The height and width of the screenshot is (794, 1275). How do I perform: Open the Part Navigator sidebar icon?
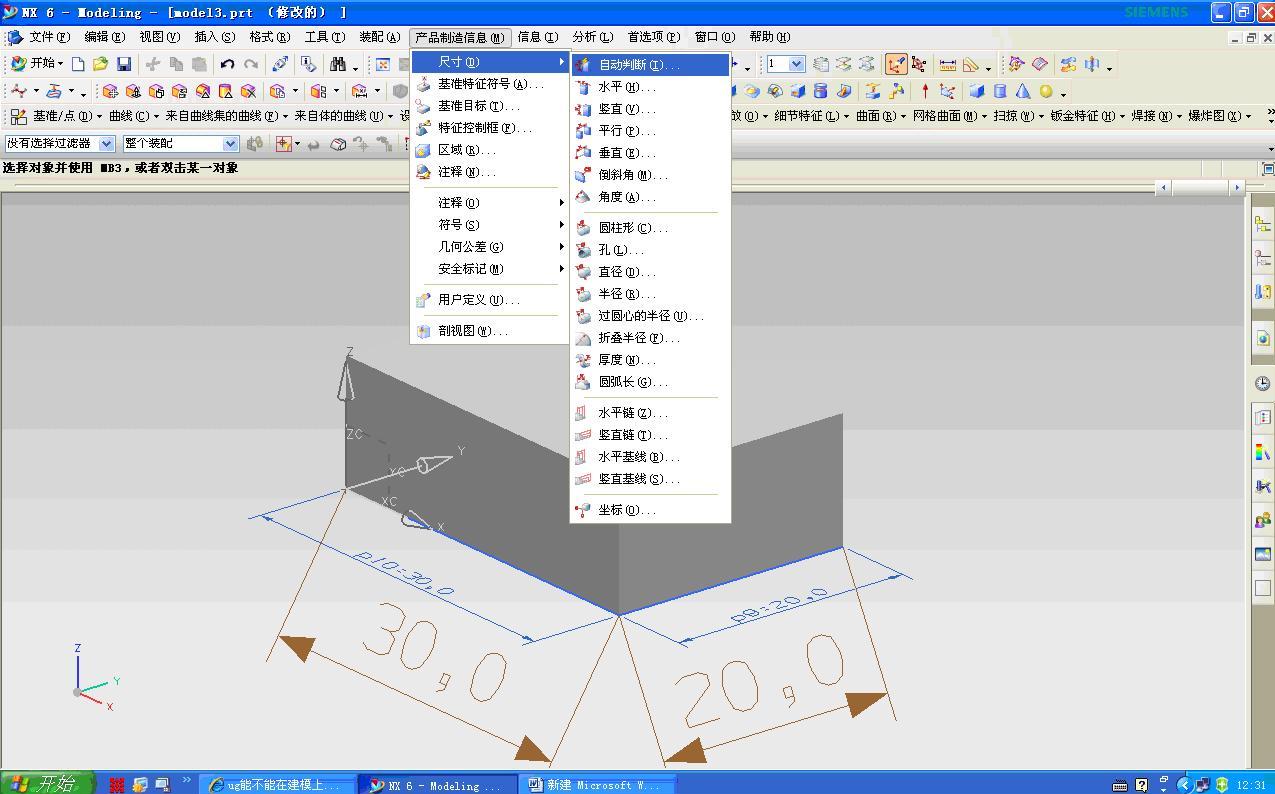click(x=1263, y=258)
